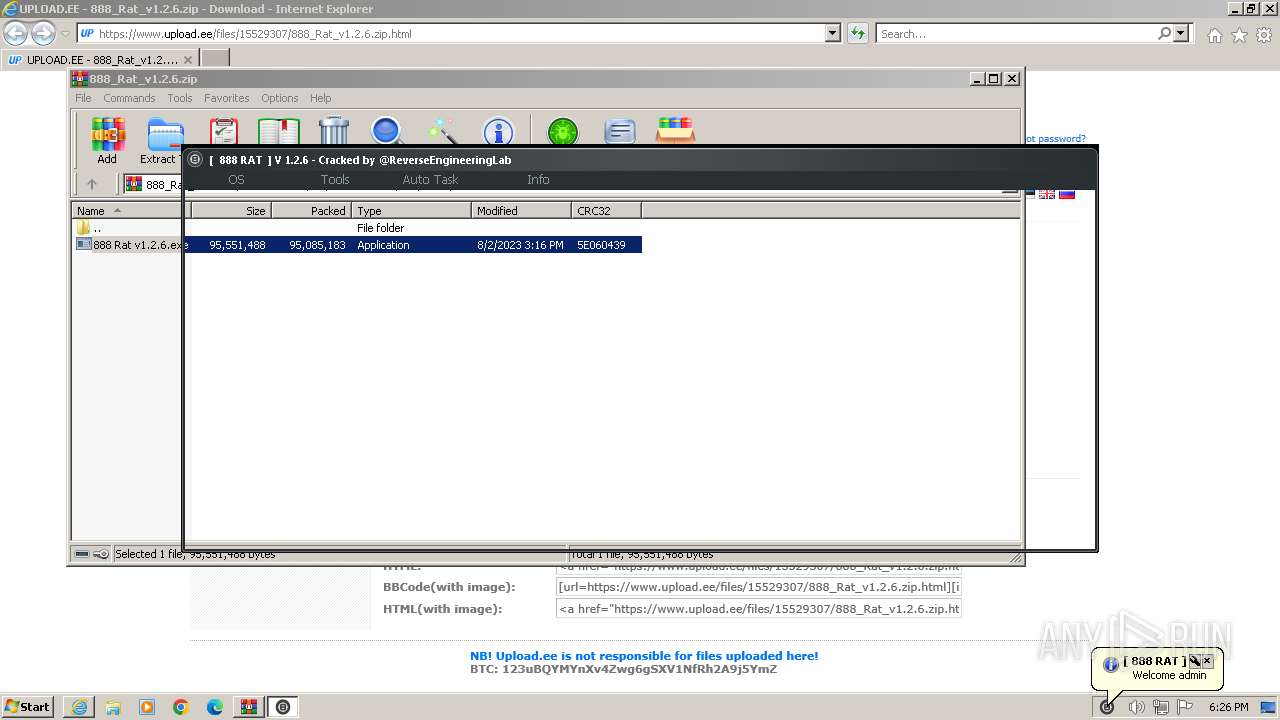Open Auto Task menu in 888 RAT
The width and height of the screenshot is (1280, 720).
(430, 180)
